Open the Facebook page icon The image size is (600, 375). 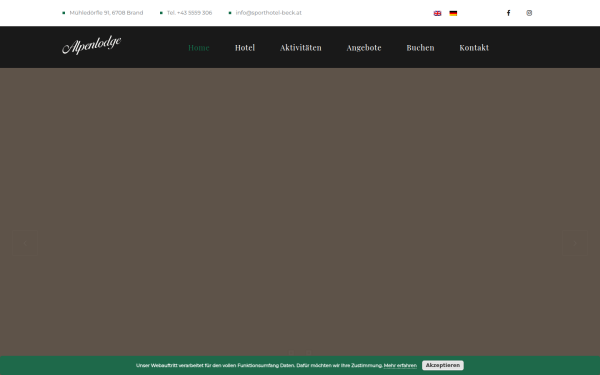508,13
